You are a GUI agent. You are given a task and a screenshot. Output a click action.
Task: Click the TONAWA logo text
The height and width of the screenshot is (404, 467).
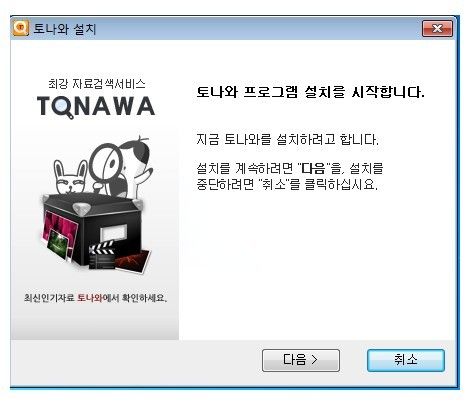[x=96, y=107]
